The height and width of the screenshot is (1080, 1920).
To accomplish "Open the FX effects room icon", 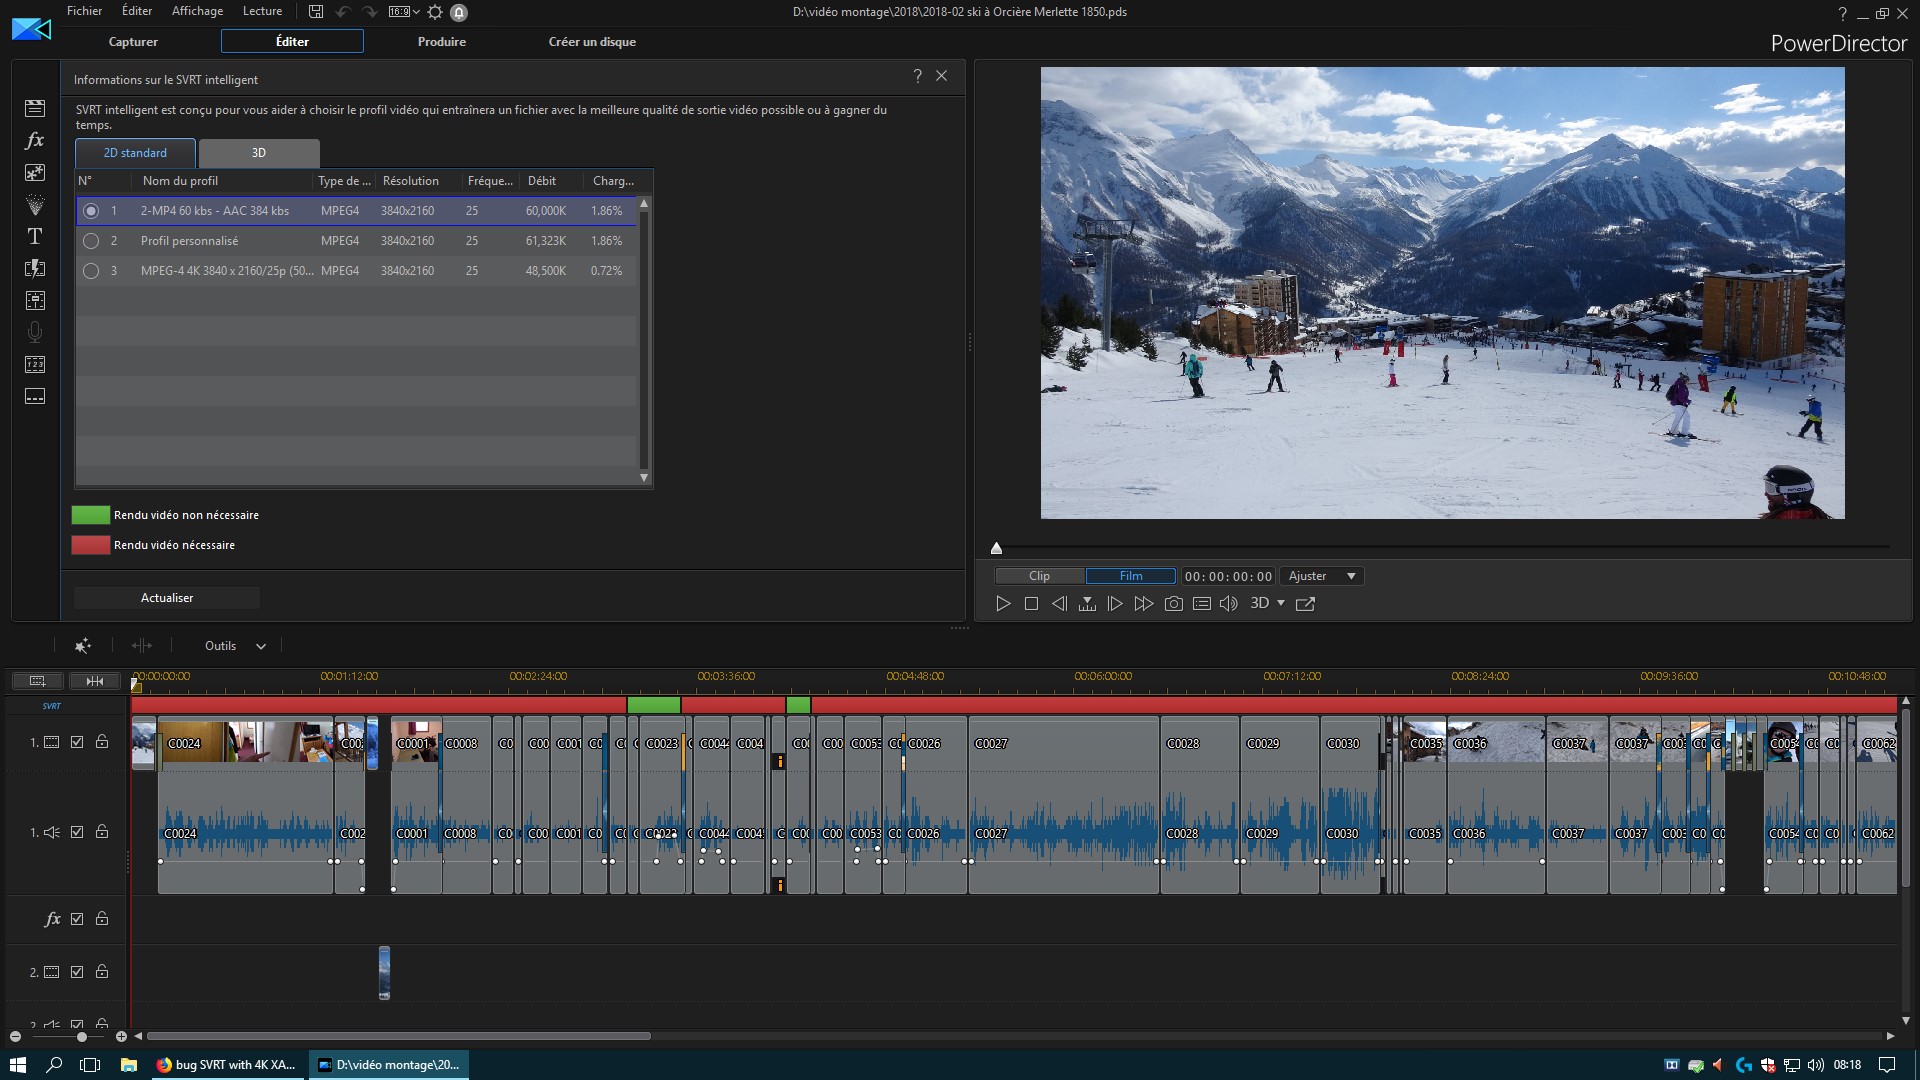I will point(35,141).
